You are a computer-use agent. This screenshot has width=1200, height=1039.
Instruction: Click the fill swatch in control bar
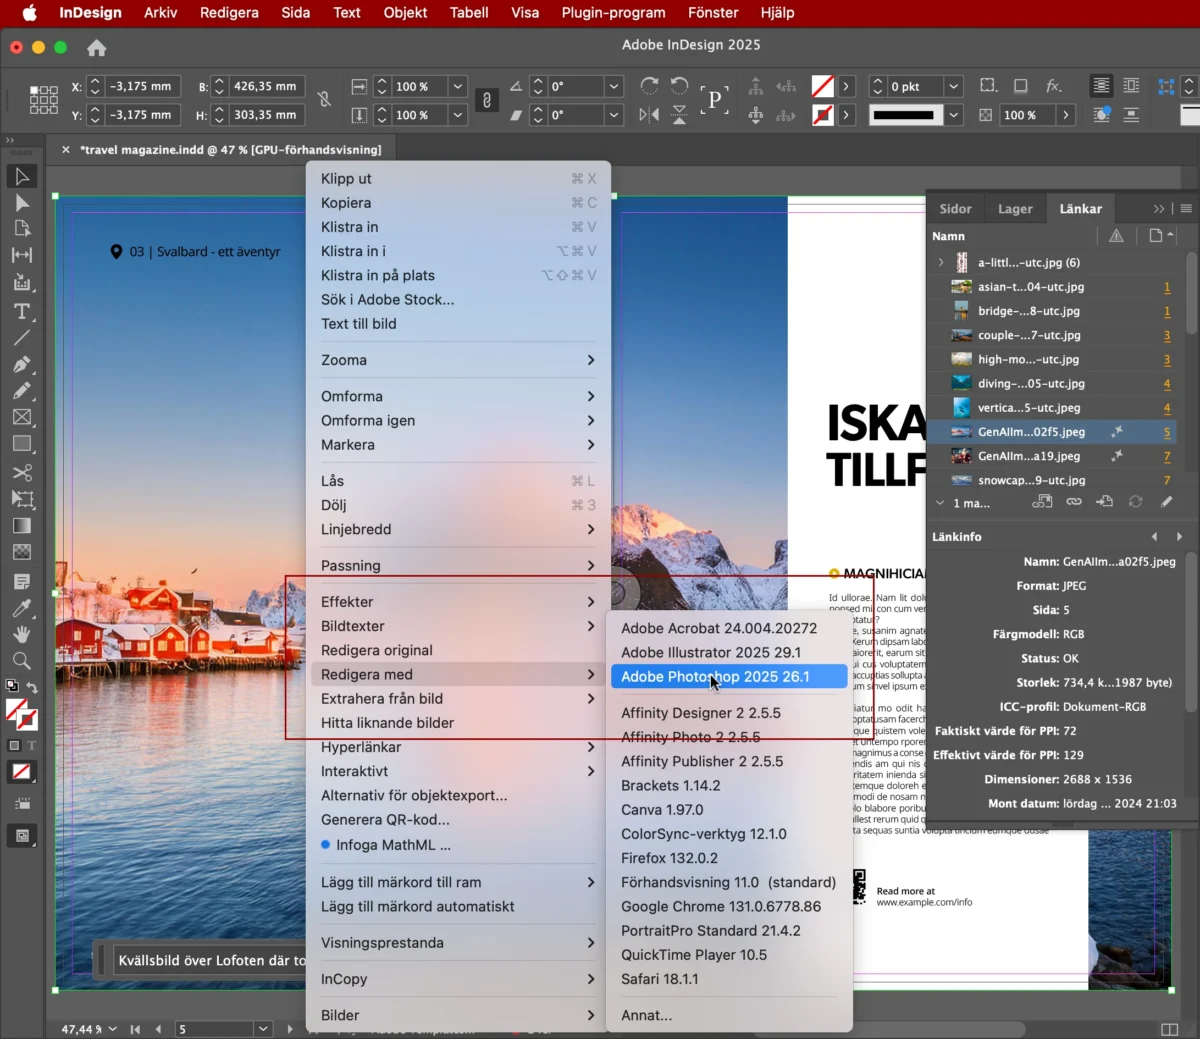822,87
